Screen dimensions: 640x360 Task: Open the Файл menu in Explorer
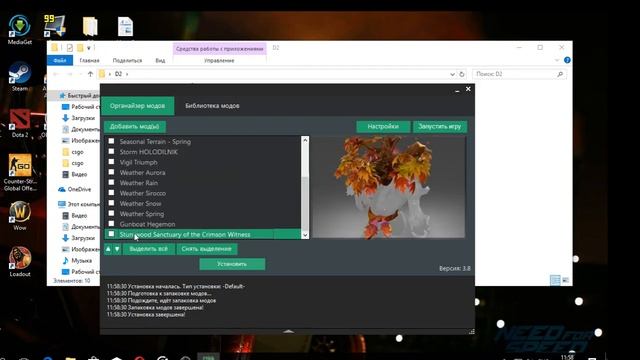click(60, 60)
